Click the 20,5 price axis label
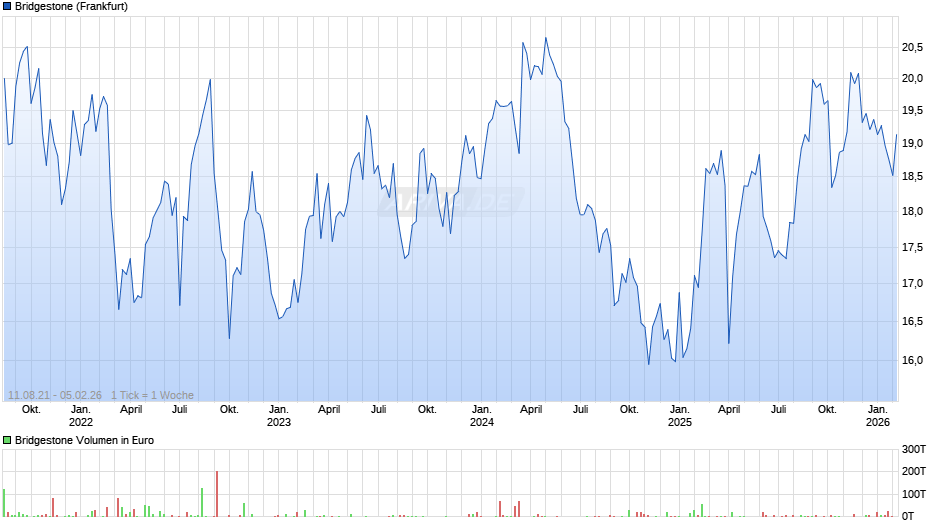940x526 pixels. click(x=912, y=48)
